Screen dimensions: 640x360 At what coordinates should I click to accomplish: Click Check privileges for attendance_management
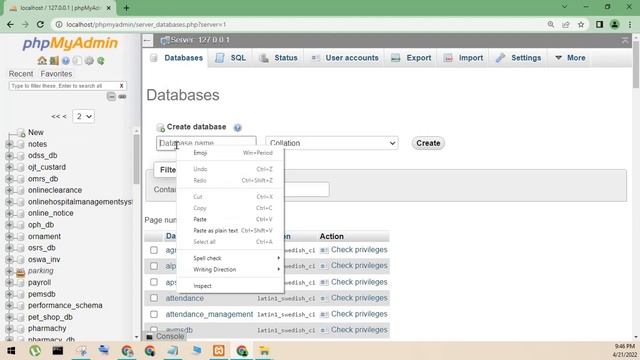pyautogui.click(x=359, y=314)
